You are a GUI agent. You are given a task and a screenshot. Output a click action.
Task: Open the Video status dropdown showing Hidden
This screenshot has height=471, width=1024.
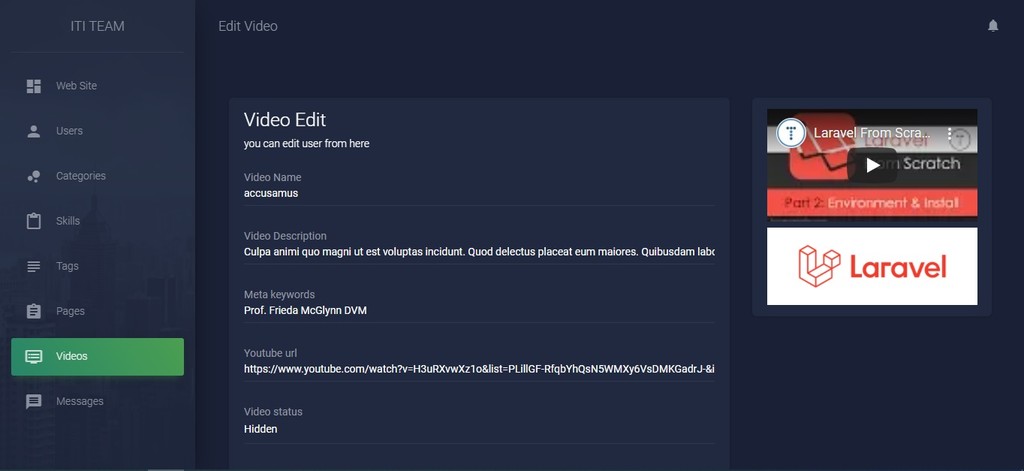click(x=479, y=430)
